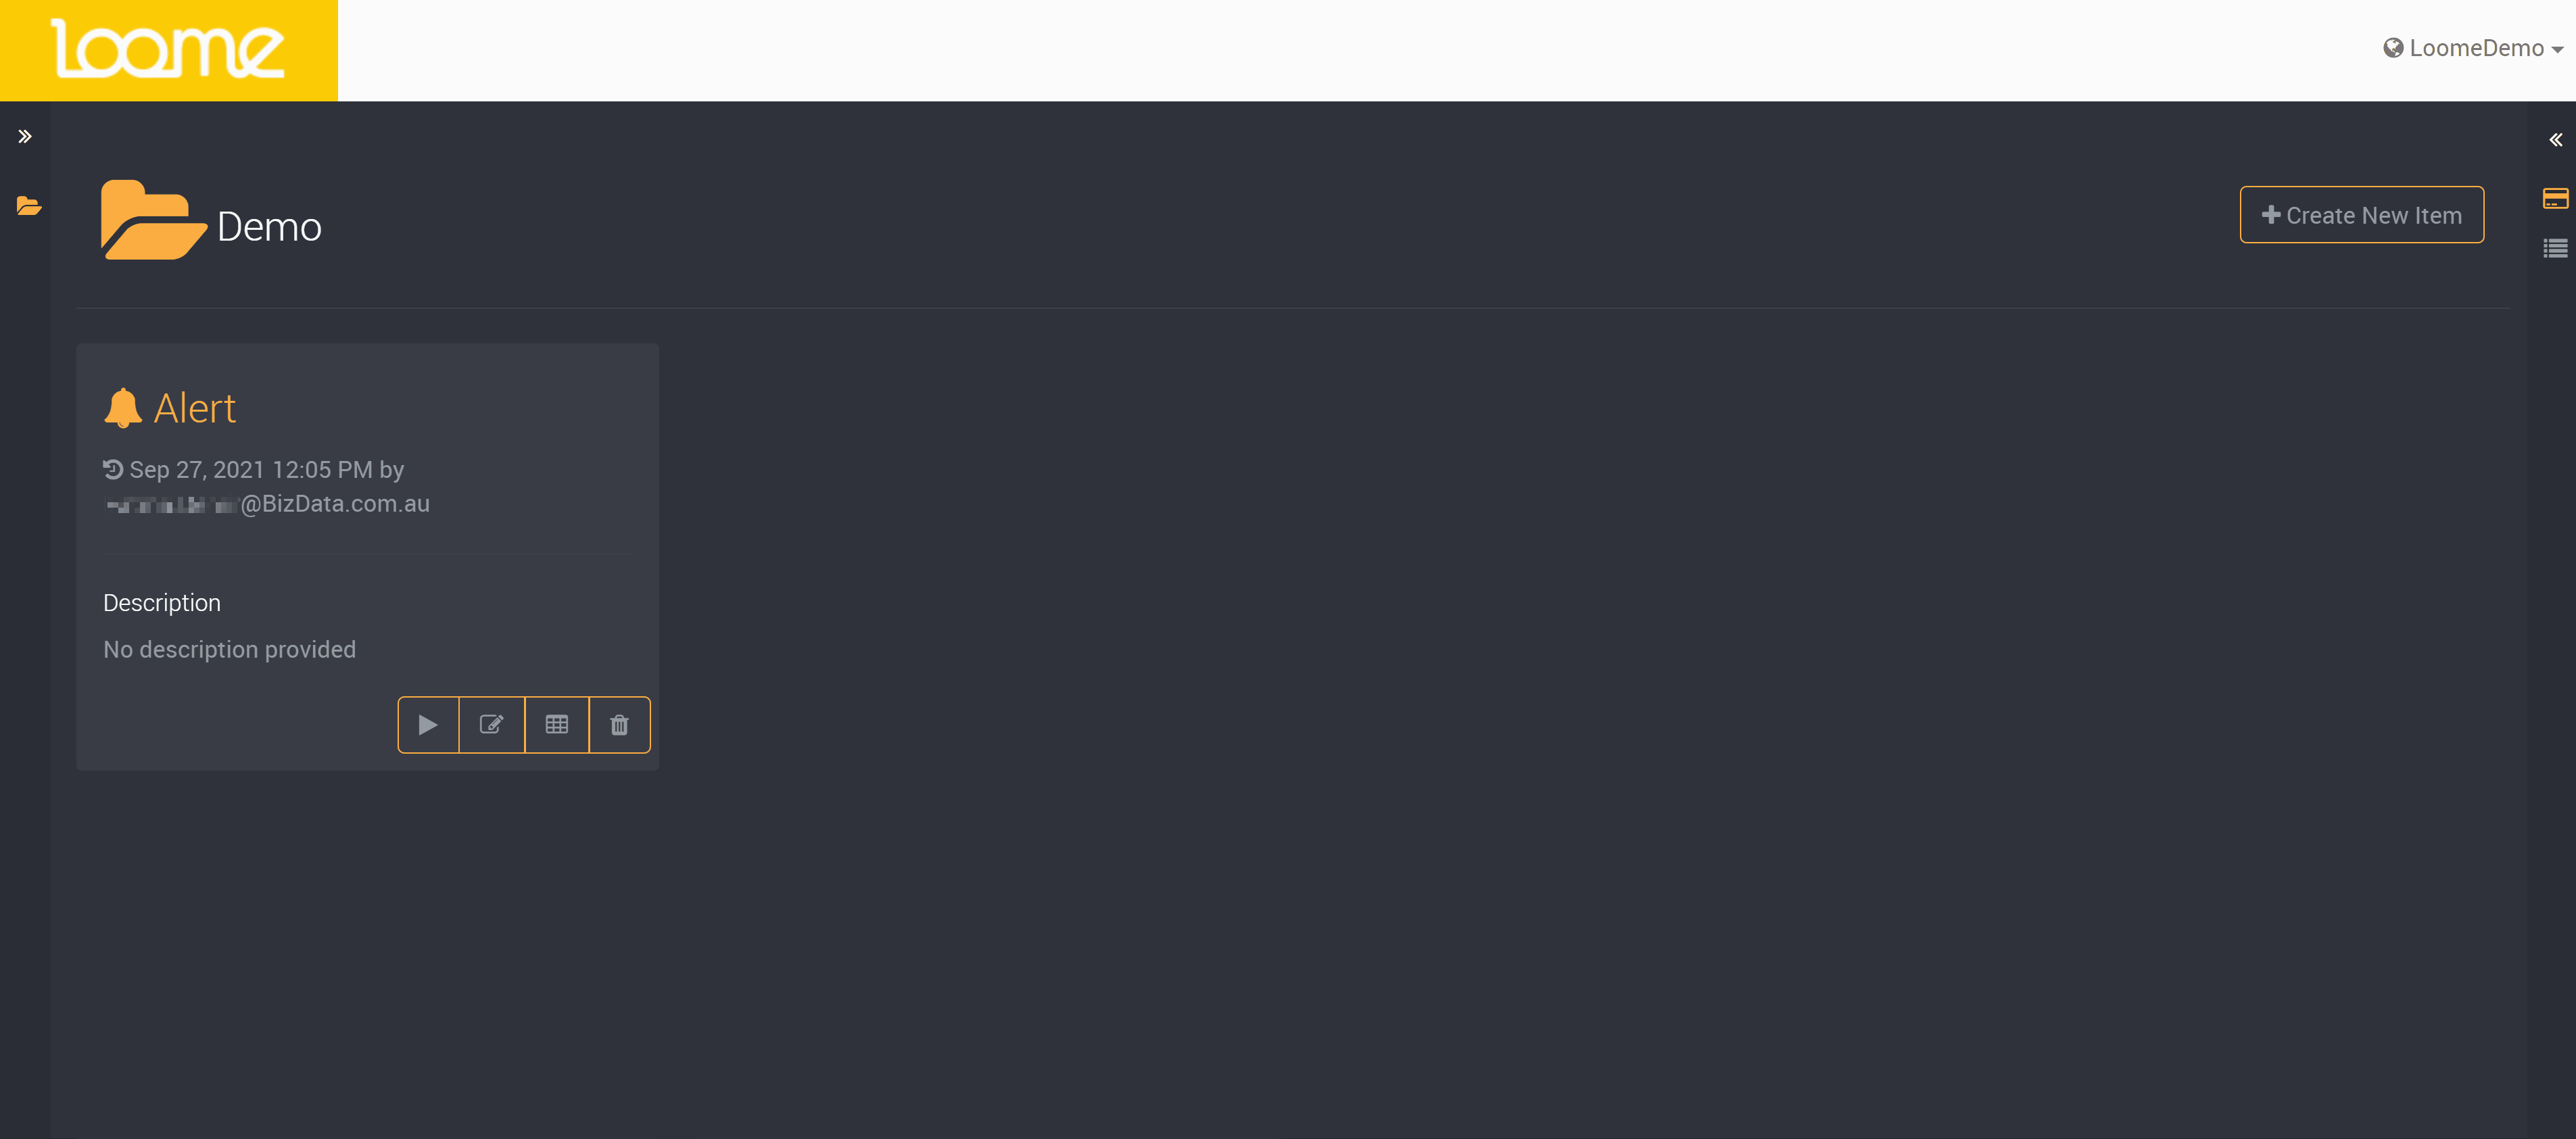2576x1139 pixels.
Task: Click the edit icon on Alert item
Action: [492, 723]
